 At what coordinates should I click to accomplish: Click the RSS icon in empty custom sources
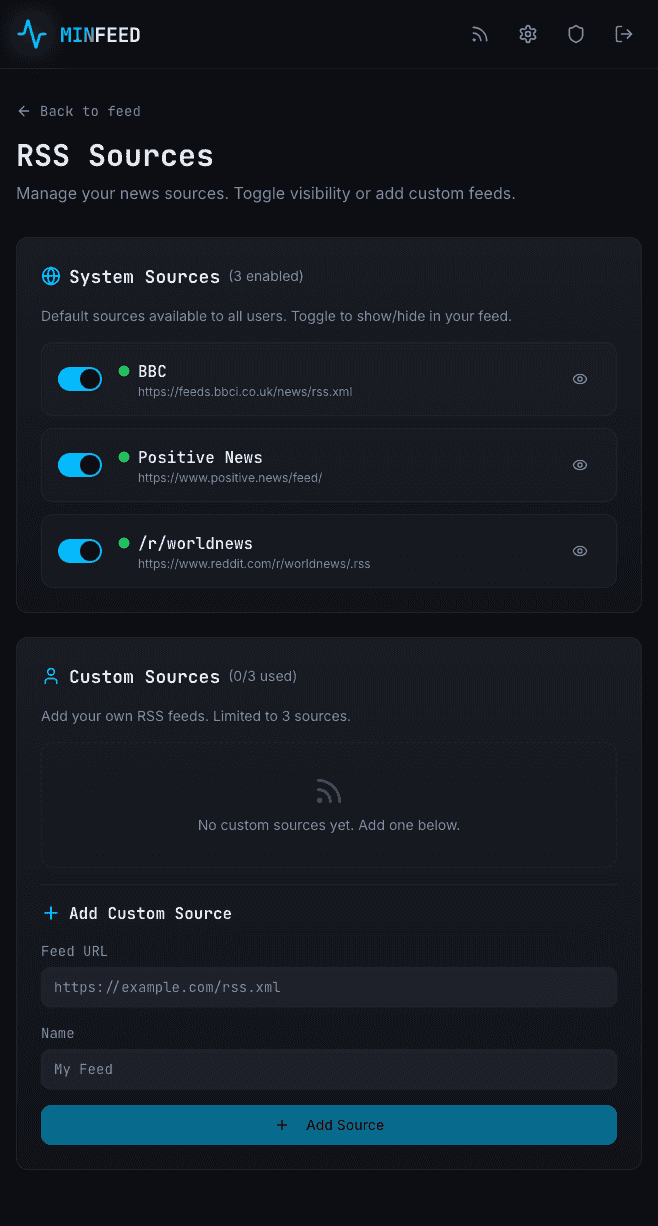[328, 793]
